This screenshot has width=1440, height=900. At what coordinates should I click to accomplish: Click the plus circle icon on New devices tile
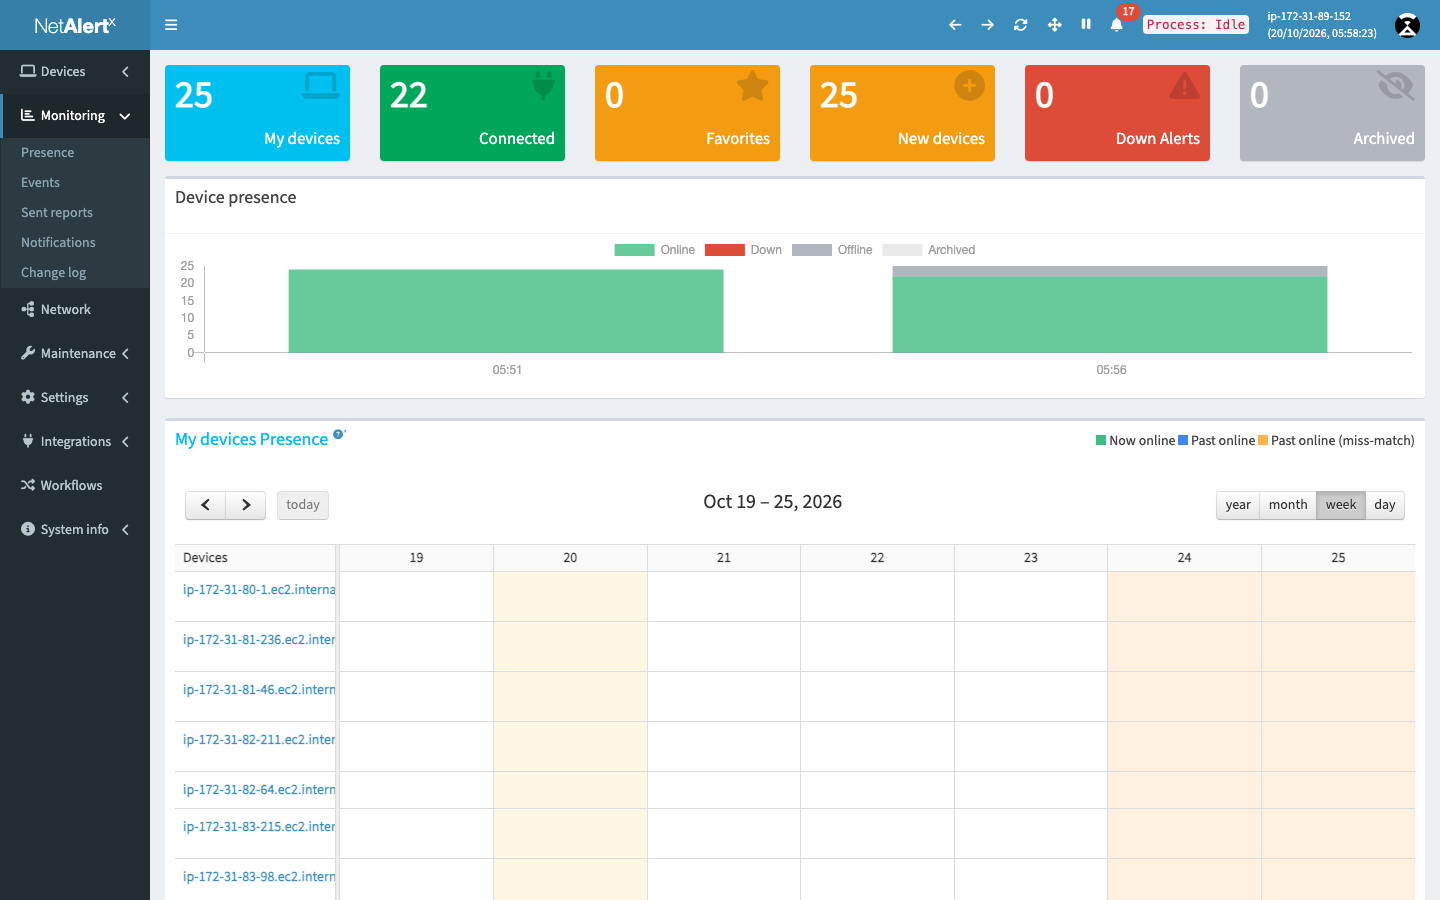(969, 86)
